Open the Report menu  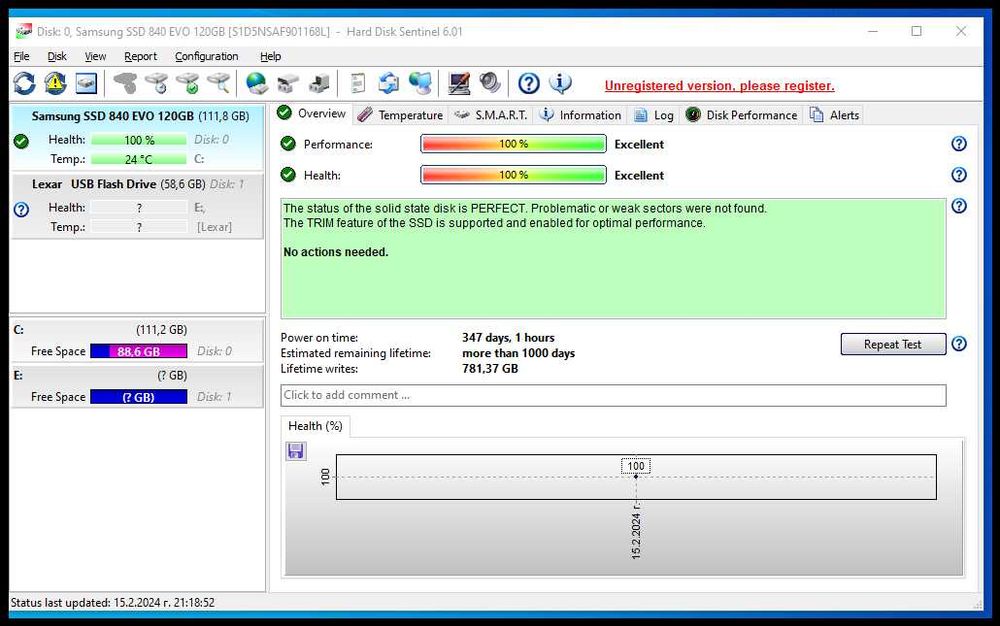pyautogui.click(x=140, y=56)
